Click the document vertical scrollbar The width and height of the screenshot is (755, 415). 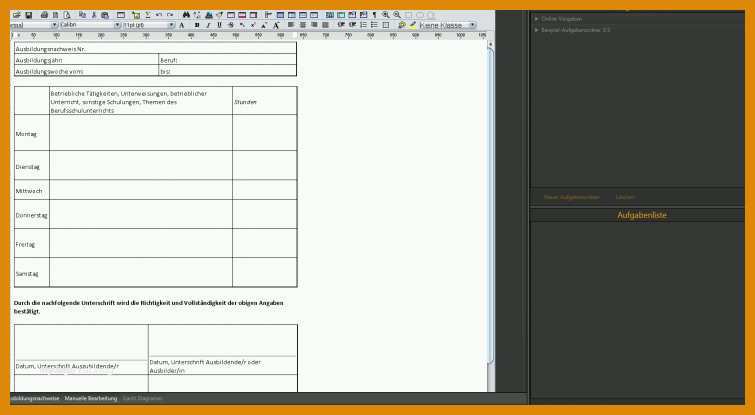491,207
